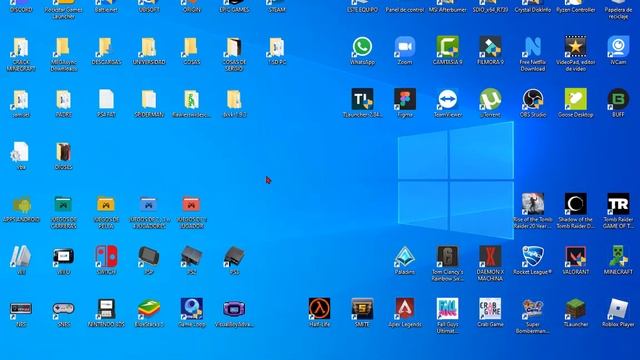Viewport: 640px width, 360px height.
Task: Launch the MINECRAFT creeper icon
Action: tap(618, 257)
